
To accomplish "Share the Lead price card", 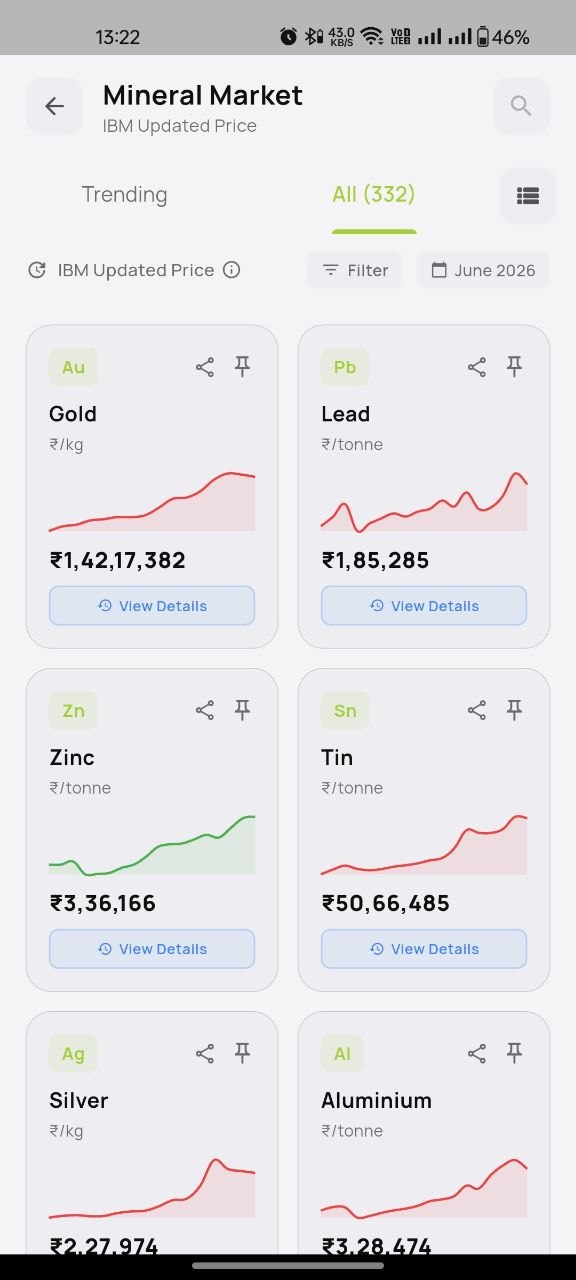I will tap(477, 367).
